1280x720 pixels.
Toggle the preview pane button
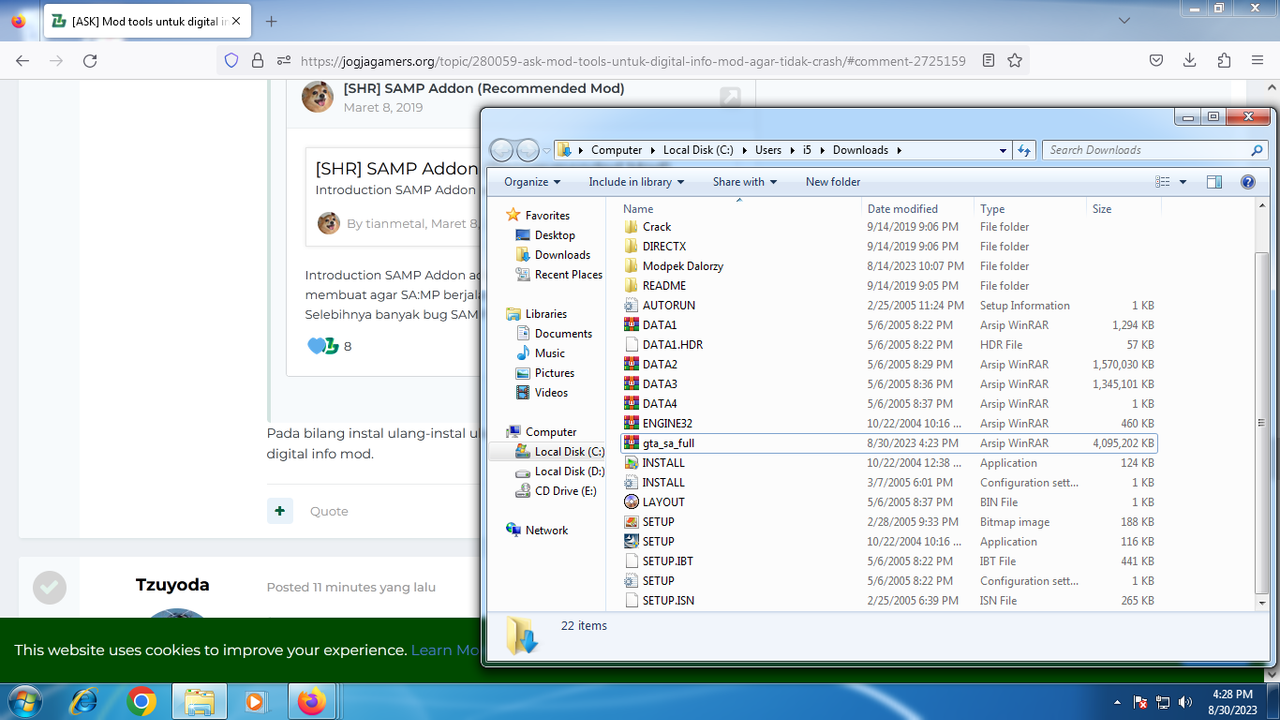coord(1214,182)
